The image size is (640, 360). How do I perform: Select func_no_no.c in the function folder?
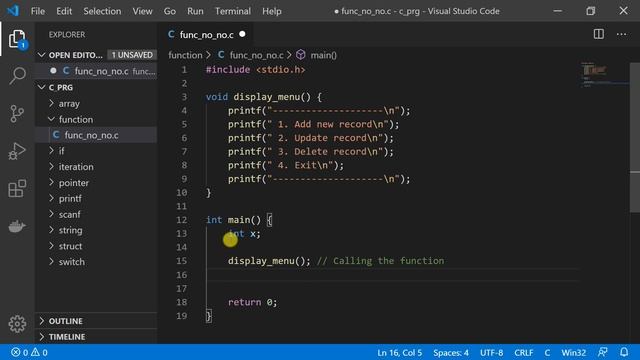click(96, 135)
